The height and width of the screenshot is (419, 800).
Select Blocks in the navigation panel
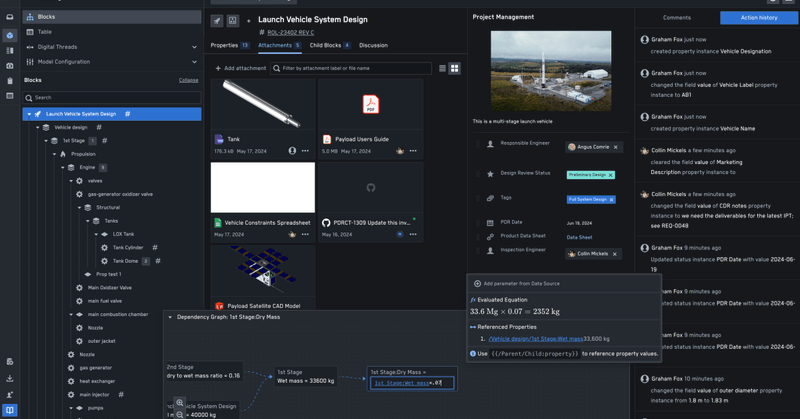[112, 17]
